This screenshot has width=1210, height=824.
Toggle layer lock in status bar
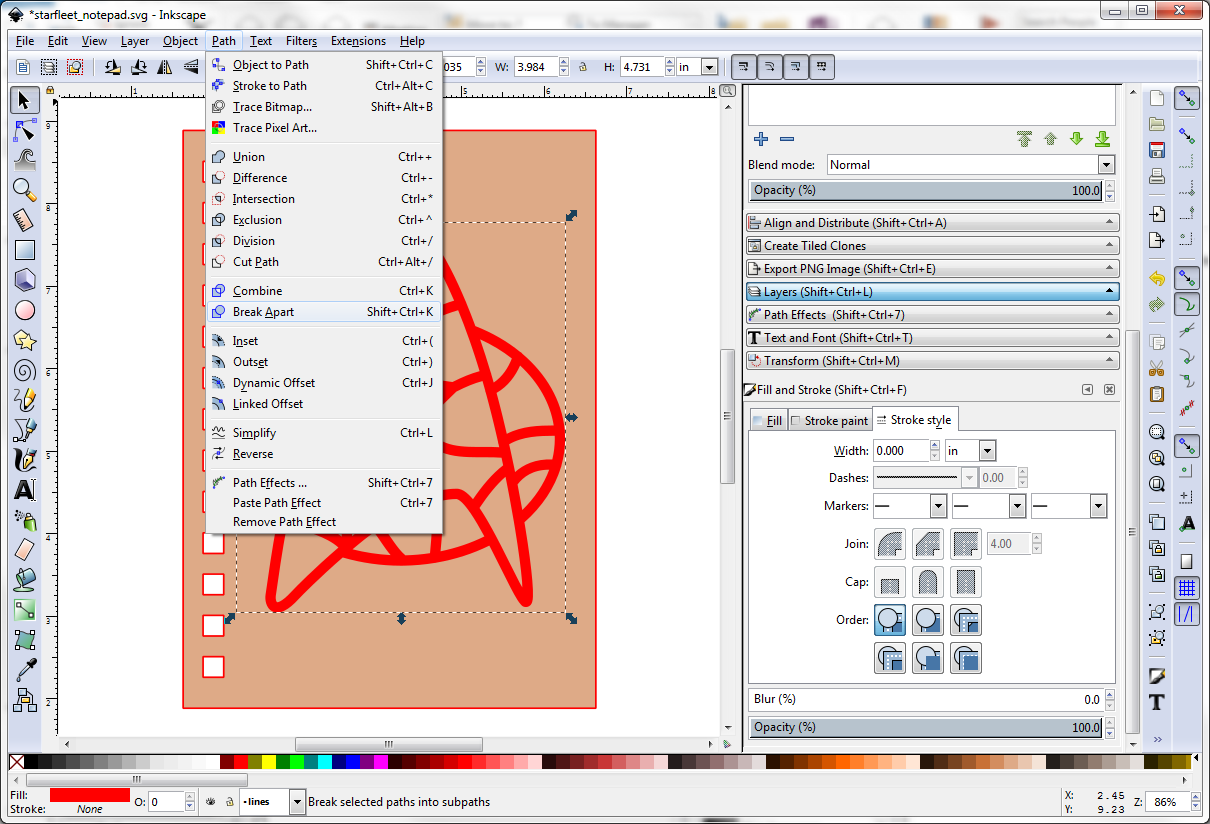(230, 801)
